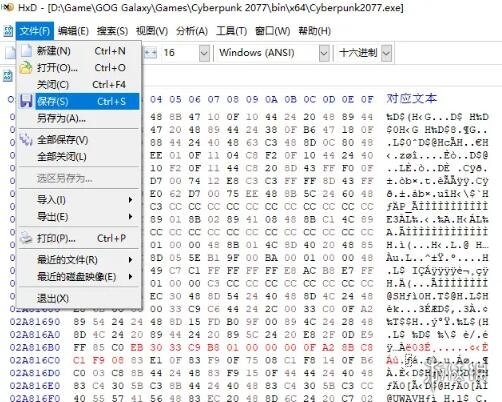Expand the 最近的磁盘映像(E) submenu
This screenshot has height=402, width=502.
[79, 277]
